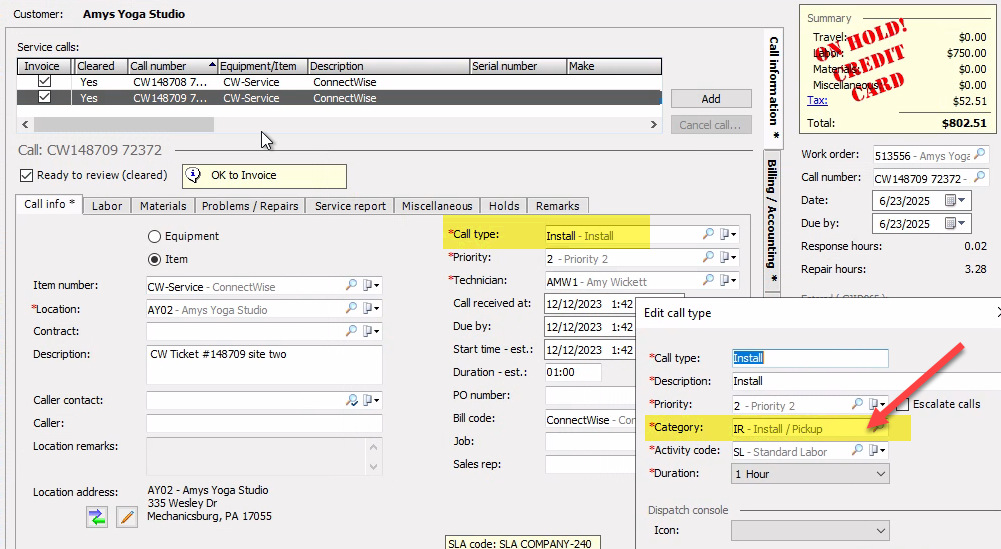Open the Call information vertical tab

tap(773, 88)
